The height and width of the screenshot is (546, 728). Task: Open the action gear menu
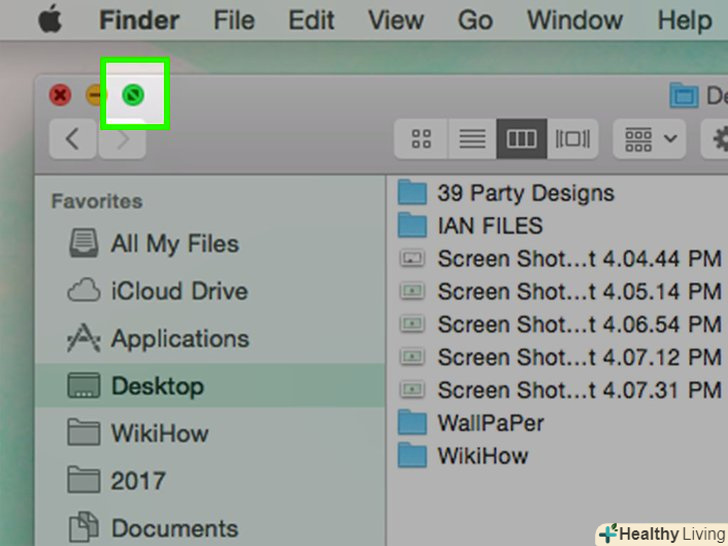point(718,139)
